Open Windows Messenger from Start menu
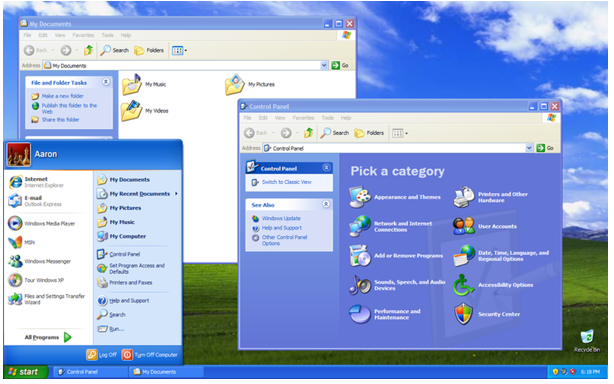 (x=40, y=261)
